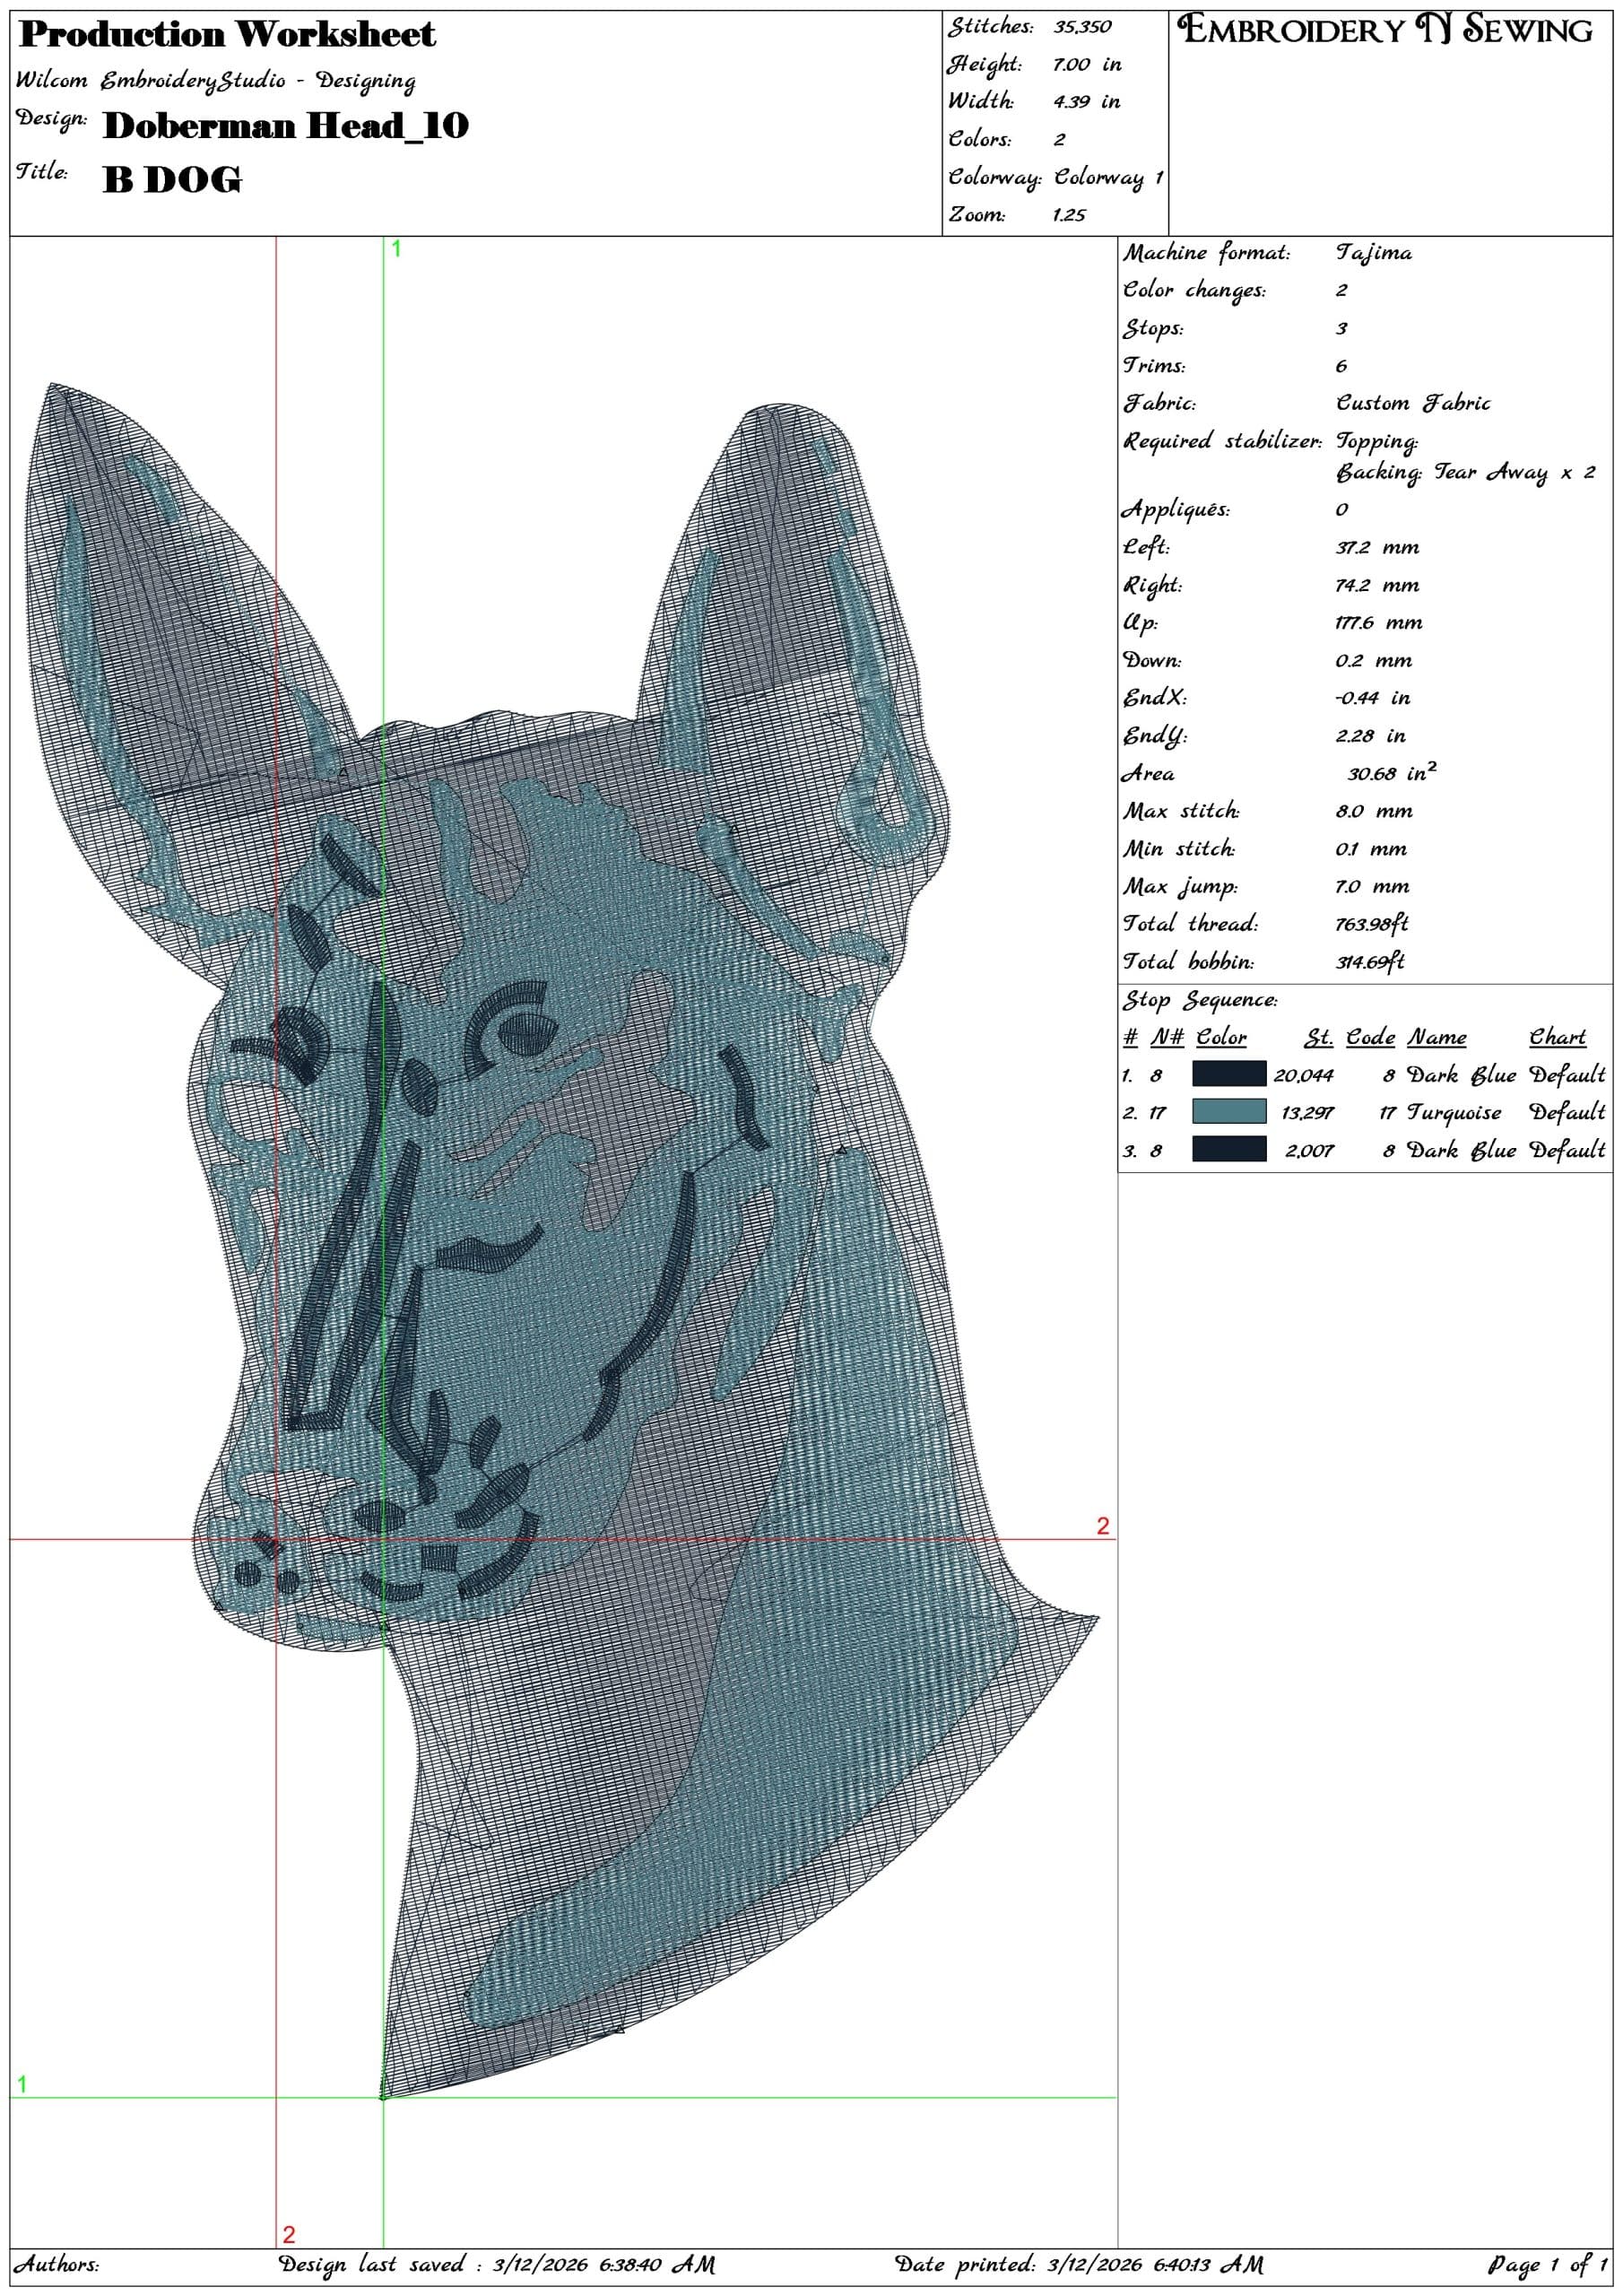Click the stitches value '35,350'
Screen dimensions: 1623x2296
pyautogui.click(x=1081, y=27)
